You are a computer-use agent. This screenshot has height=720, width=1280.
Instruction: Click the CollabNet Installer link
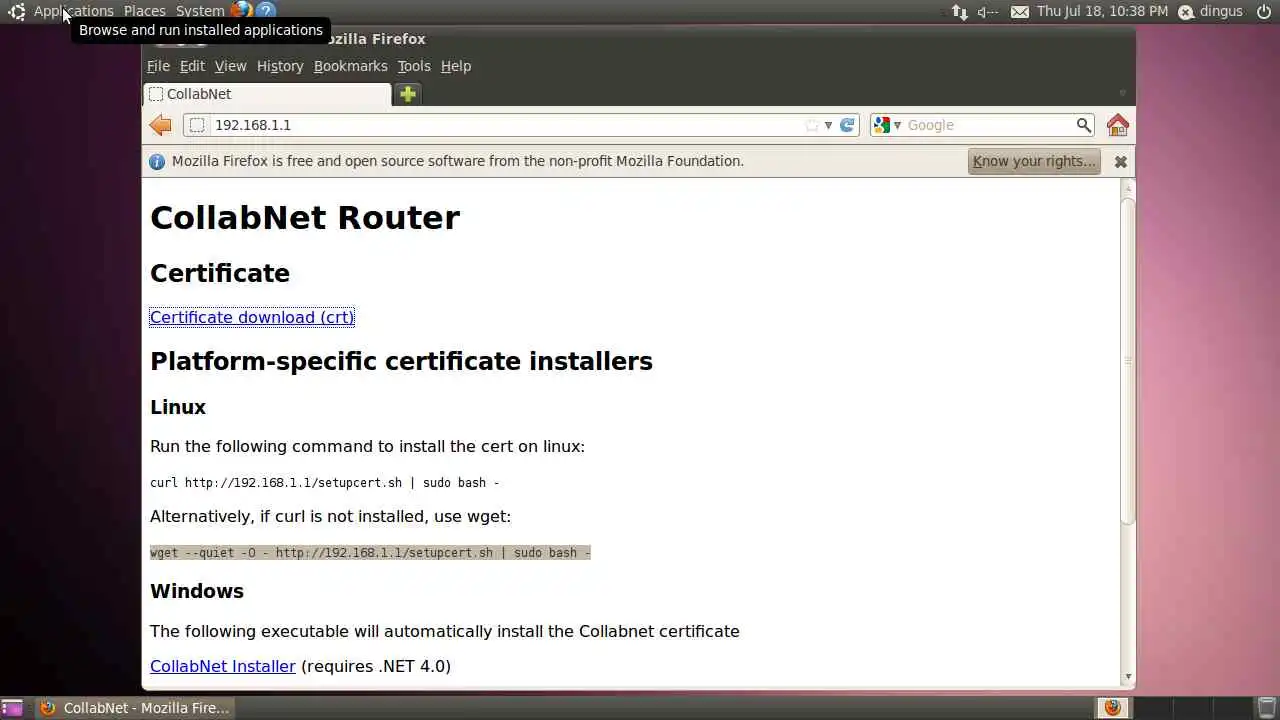[x=223, y=666]
